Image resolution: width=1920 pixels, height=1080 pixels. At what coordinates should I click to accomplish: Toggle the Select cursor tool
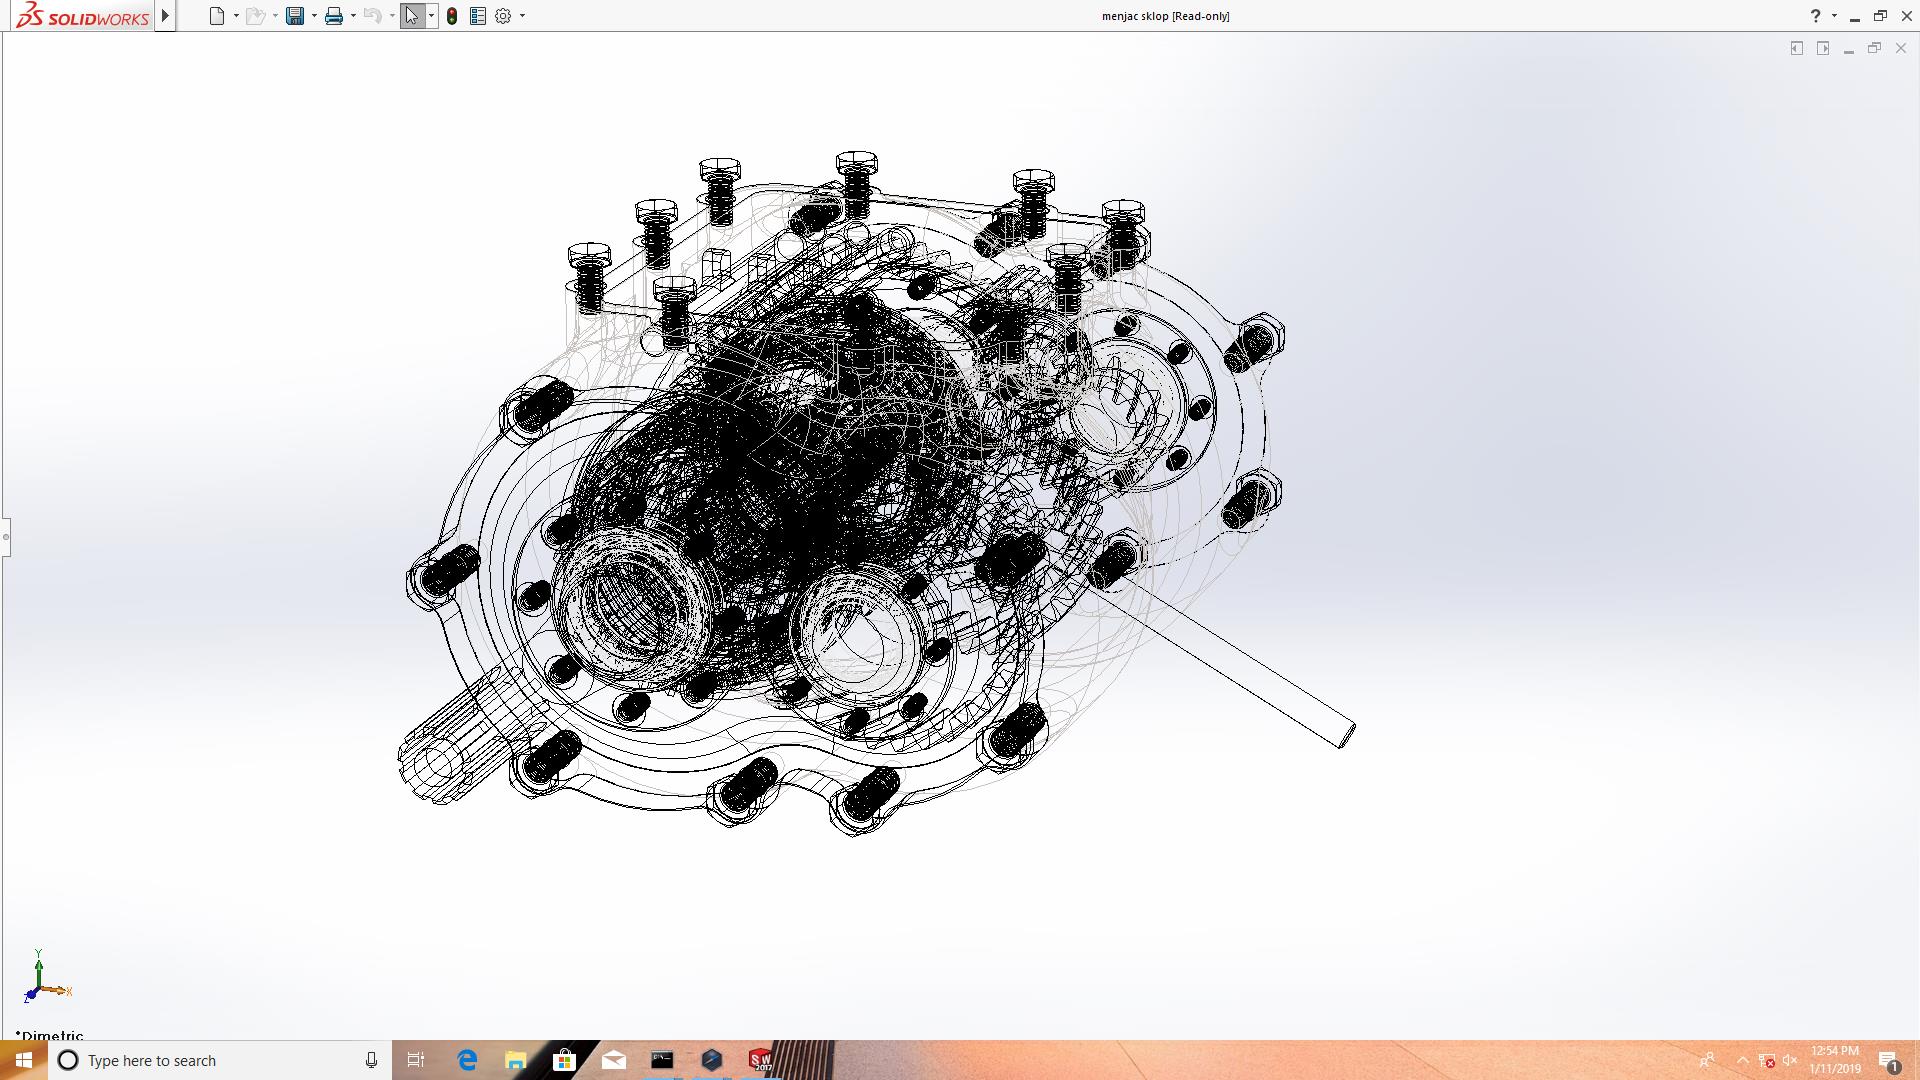411,16
